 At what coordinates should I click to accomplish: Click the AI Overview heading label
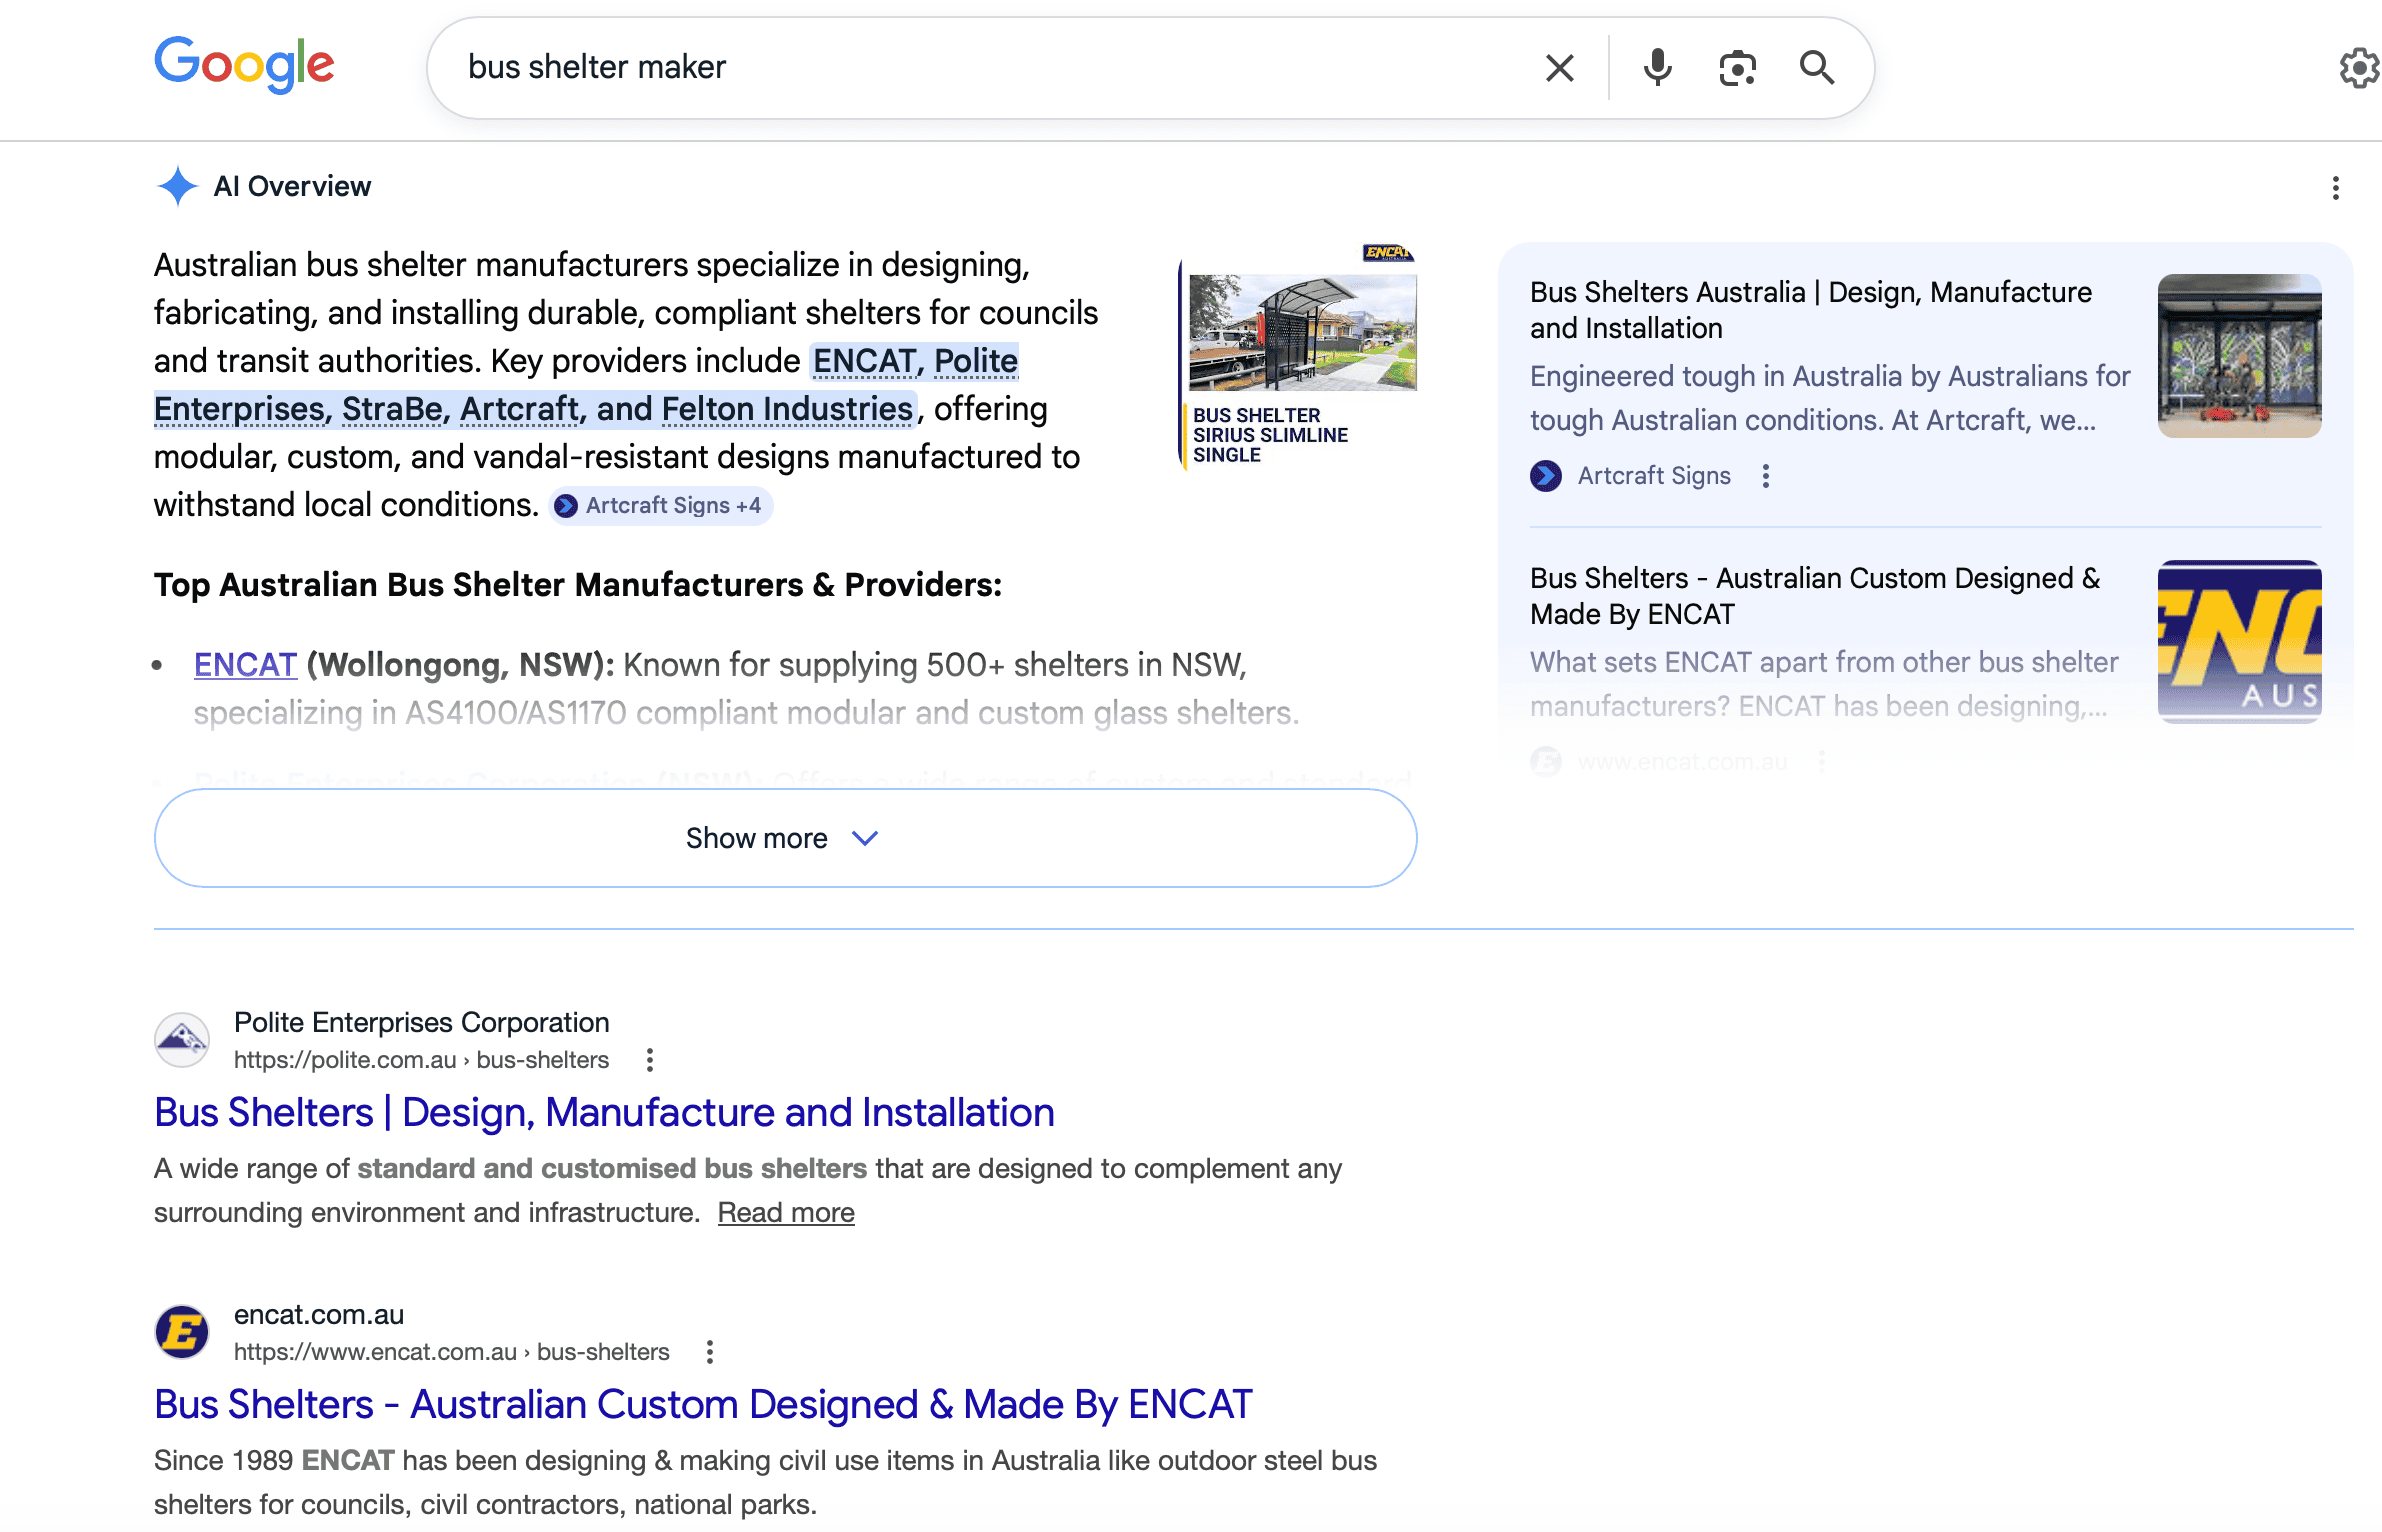292,186
